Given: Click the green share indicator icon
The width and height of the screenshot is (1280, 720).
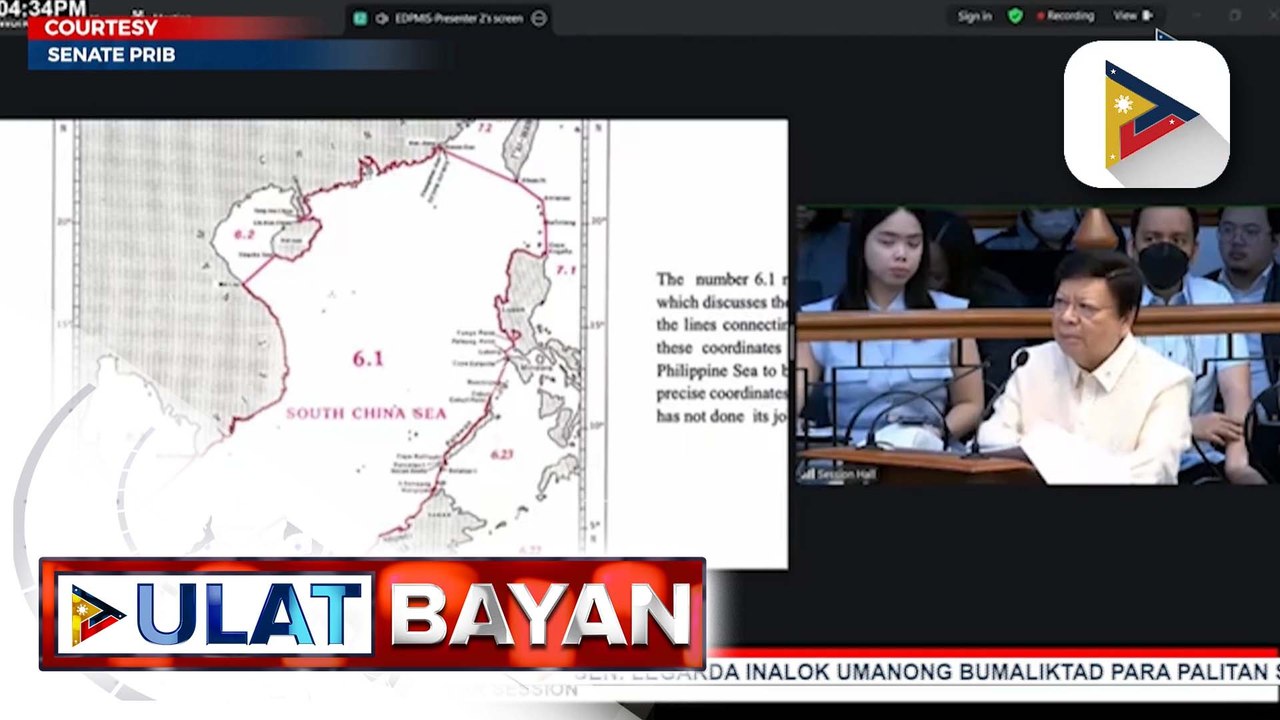Looking at the screenshot, I should (x=360, y=18).
